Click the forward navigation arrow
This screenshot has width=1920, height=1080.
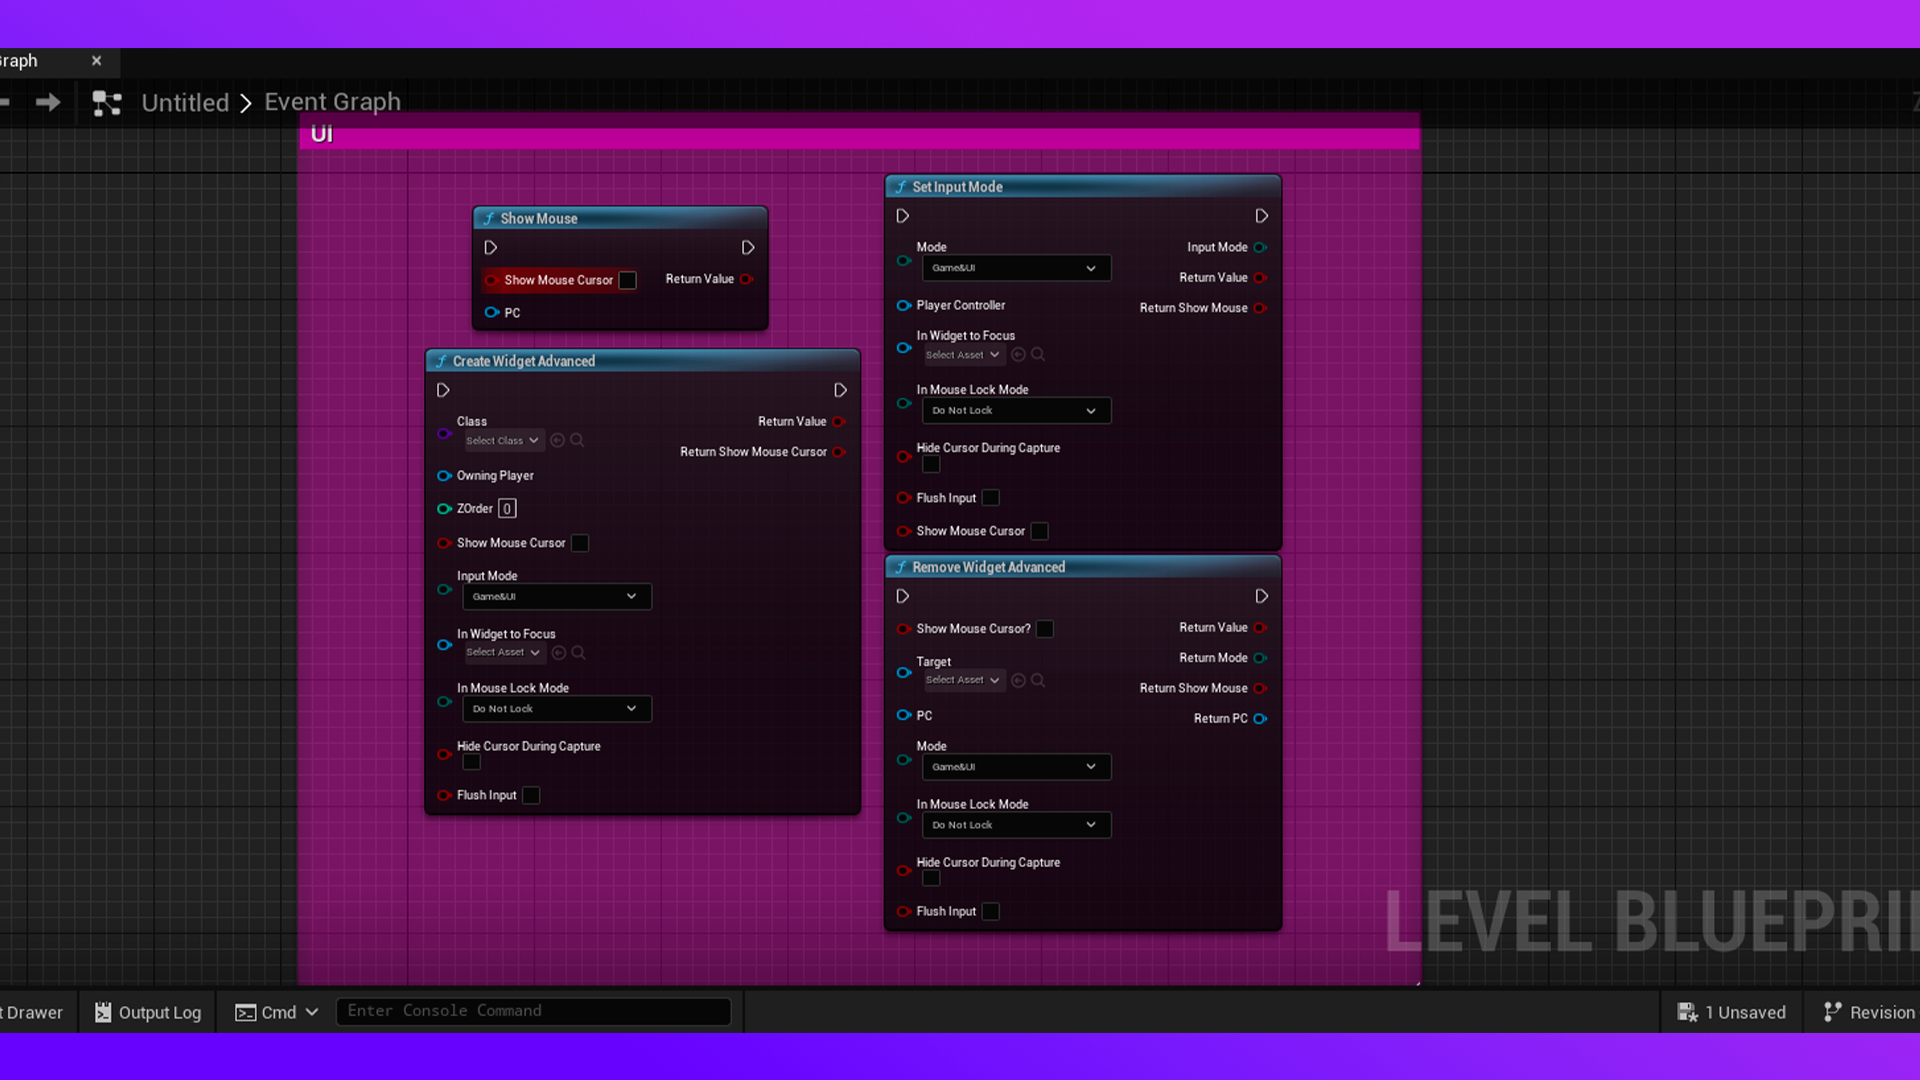[x=48, y=102]
